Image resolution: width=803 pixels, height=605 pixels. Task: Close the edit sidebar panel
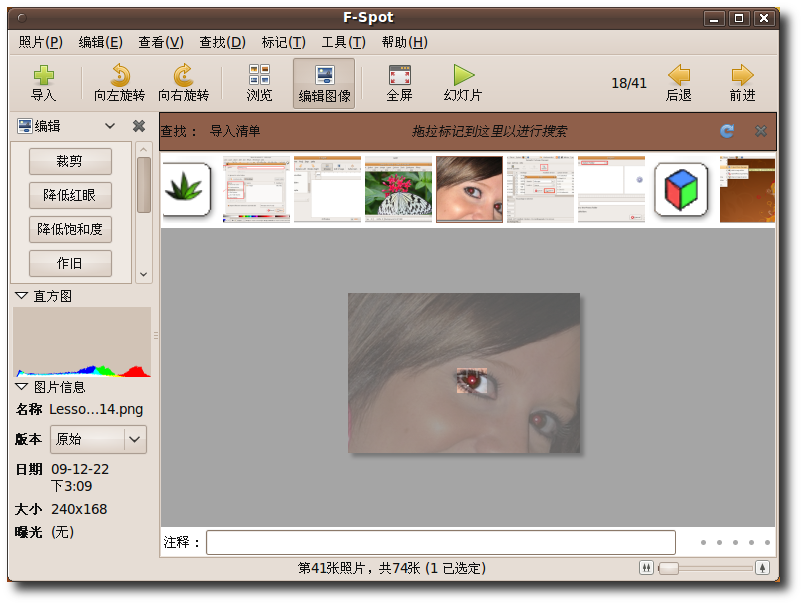[139, 126]
